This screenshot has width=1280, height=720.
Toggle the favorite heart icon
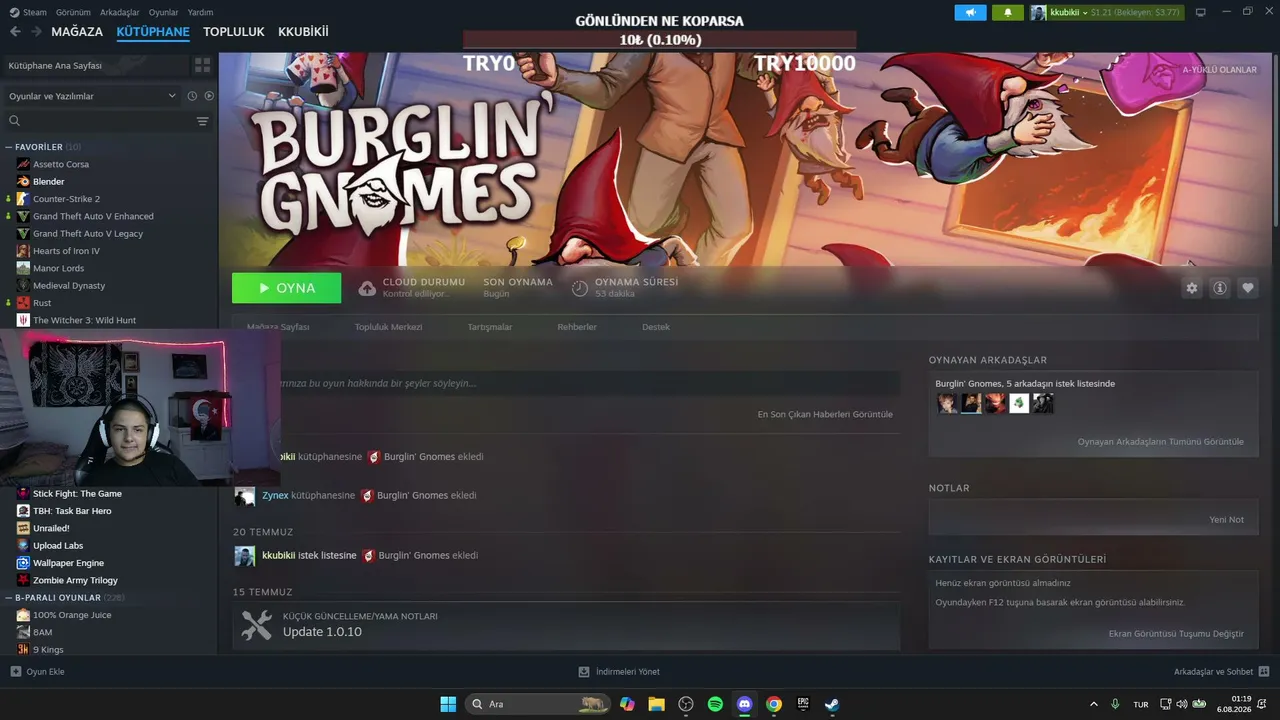(x=1247, y=288)
